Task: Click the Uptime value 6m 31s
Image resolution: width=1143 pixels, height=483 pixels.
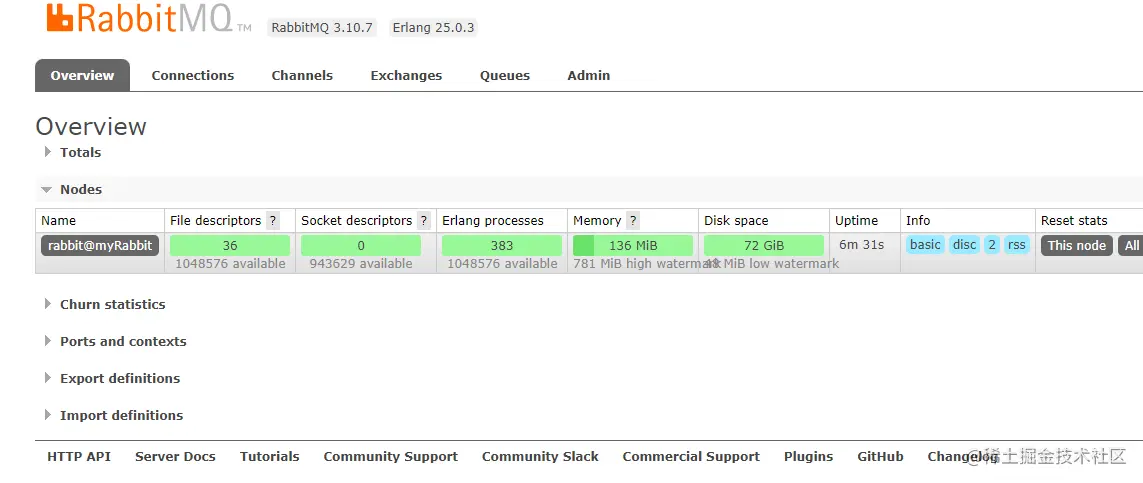Action: pos(862,245)
